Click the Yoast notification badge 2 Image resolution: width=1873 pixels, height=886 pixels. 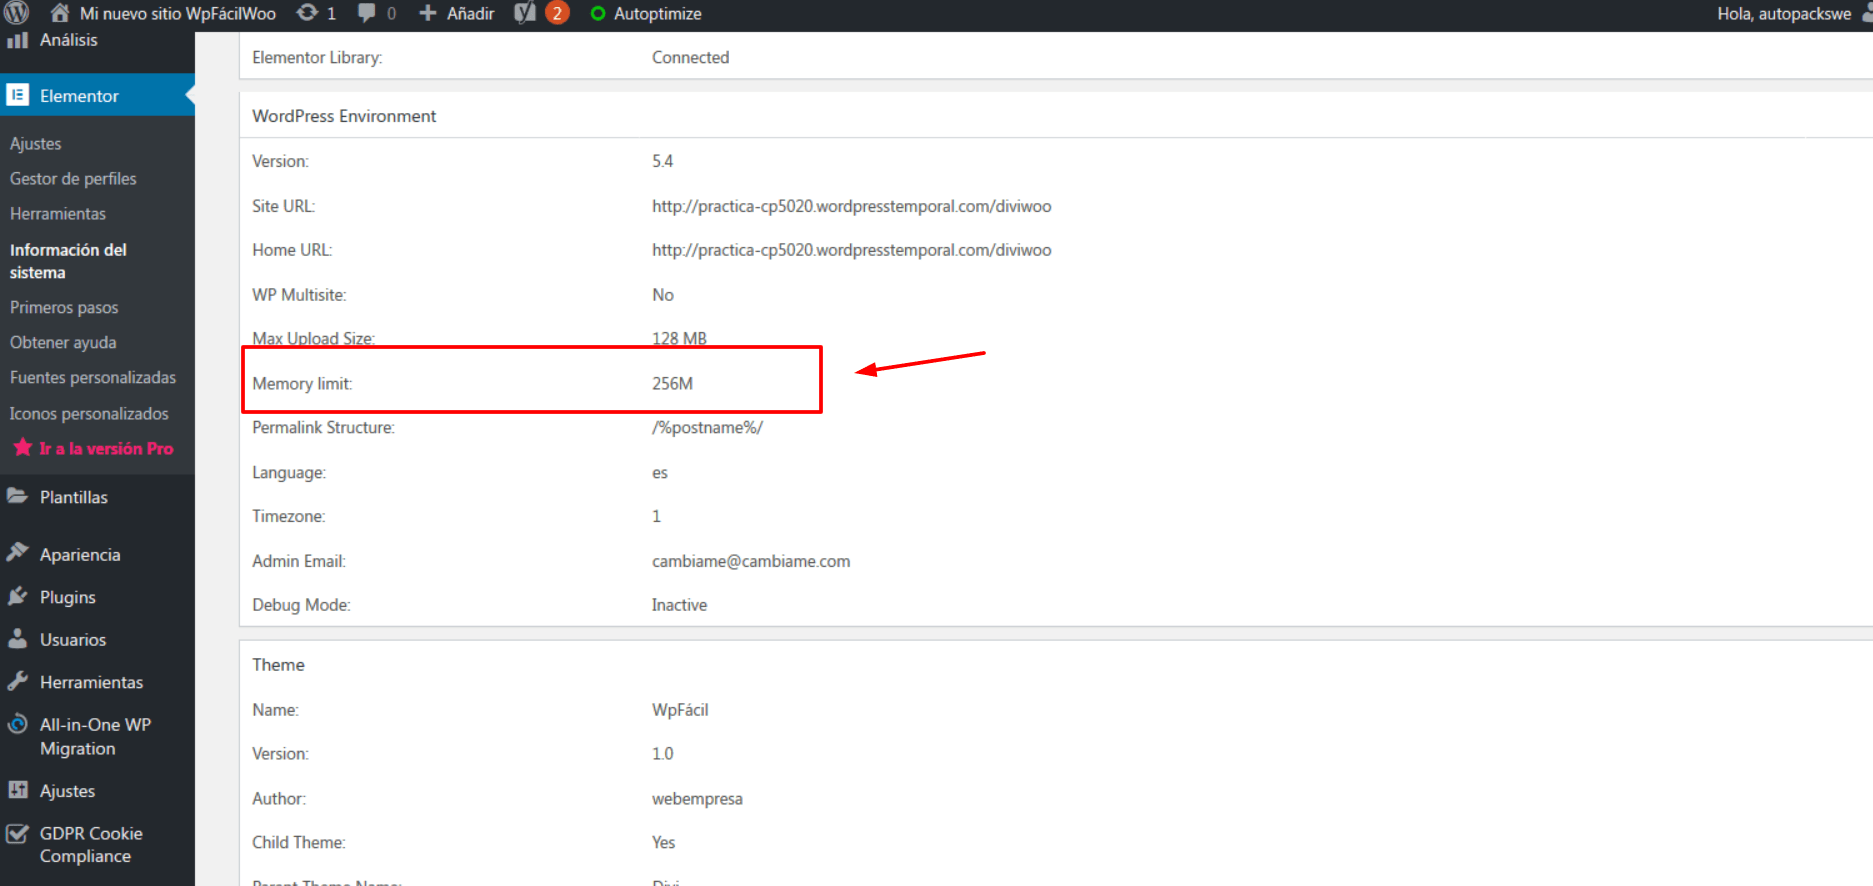(x=557, y=13)
